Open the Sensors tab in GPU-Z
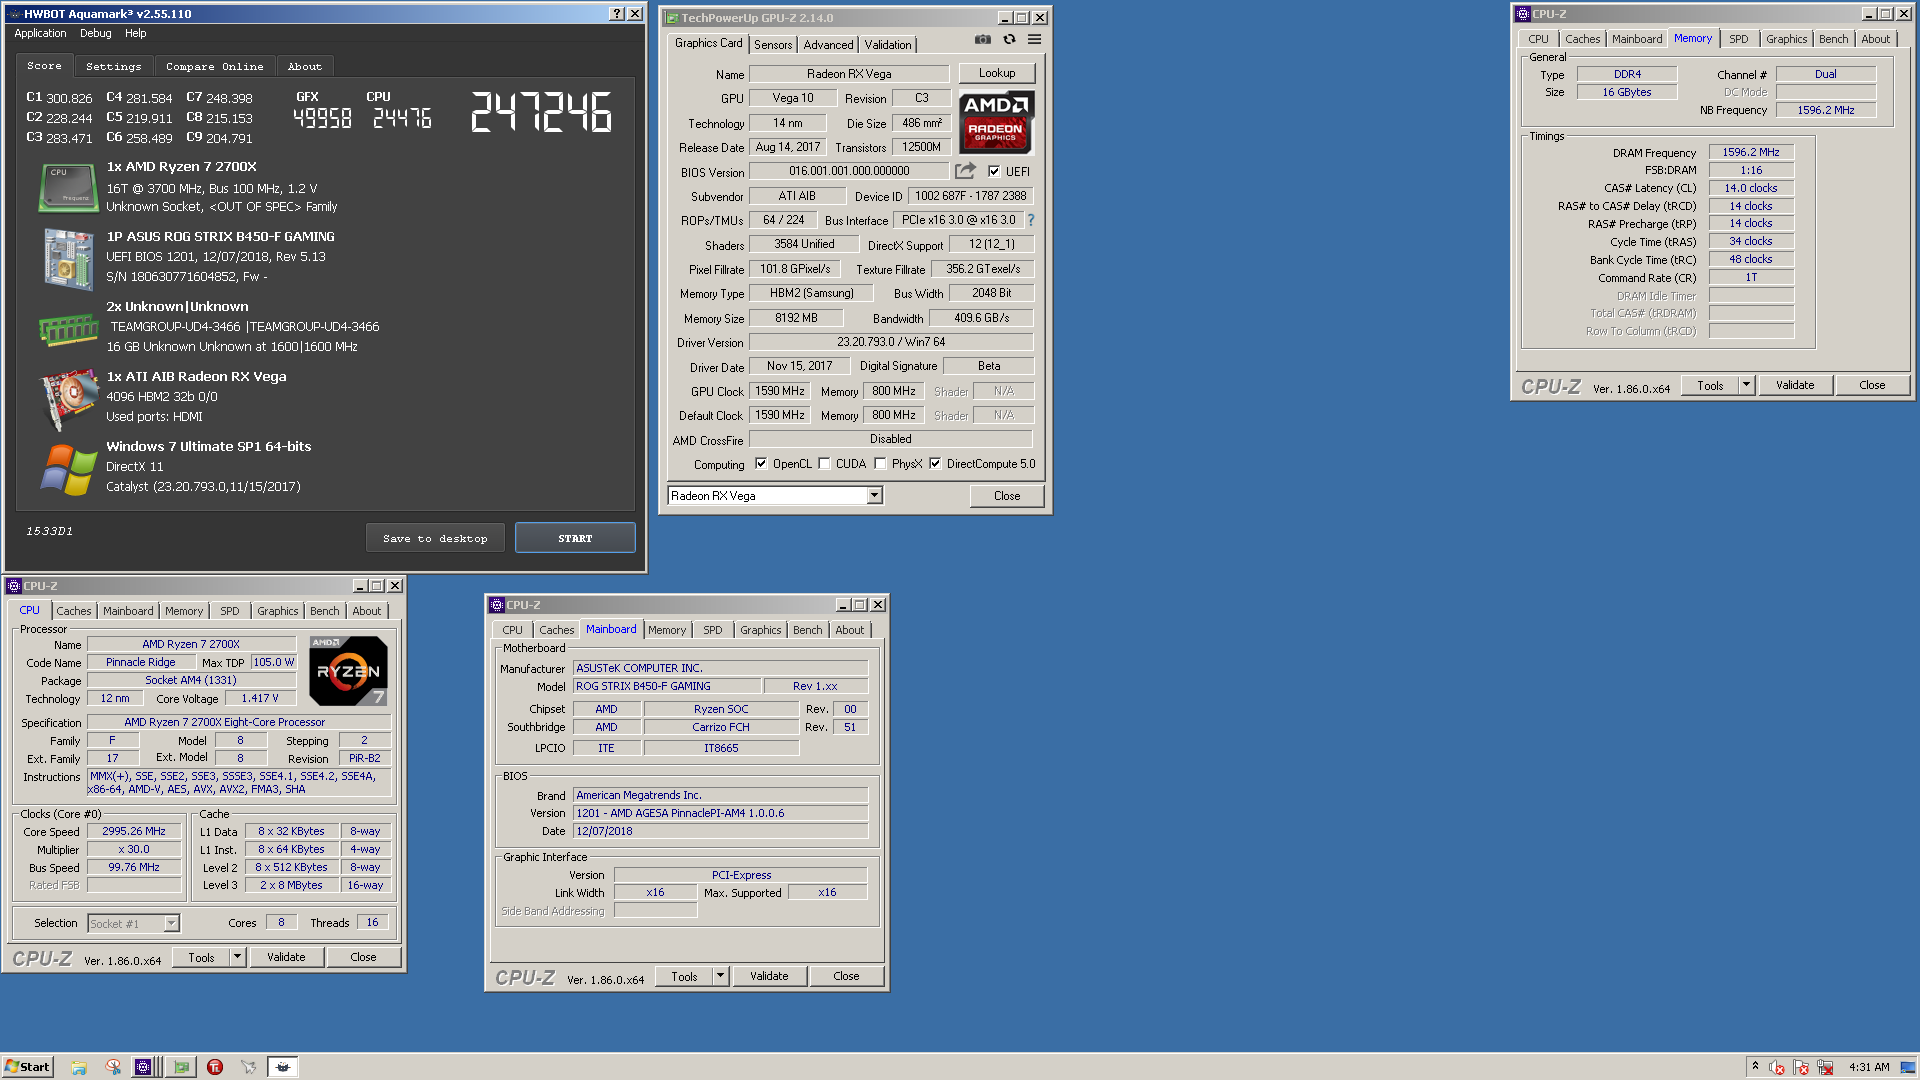This screenshot has width=1920, height=1080. (x=773, y=45)
